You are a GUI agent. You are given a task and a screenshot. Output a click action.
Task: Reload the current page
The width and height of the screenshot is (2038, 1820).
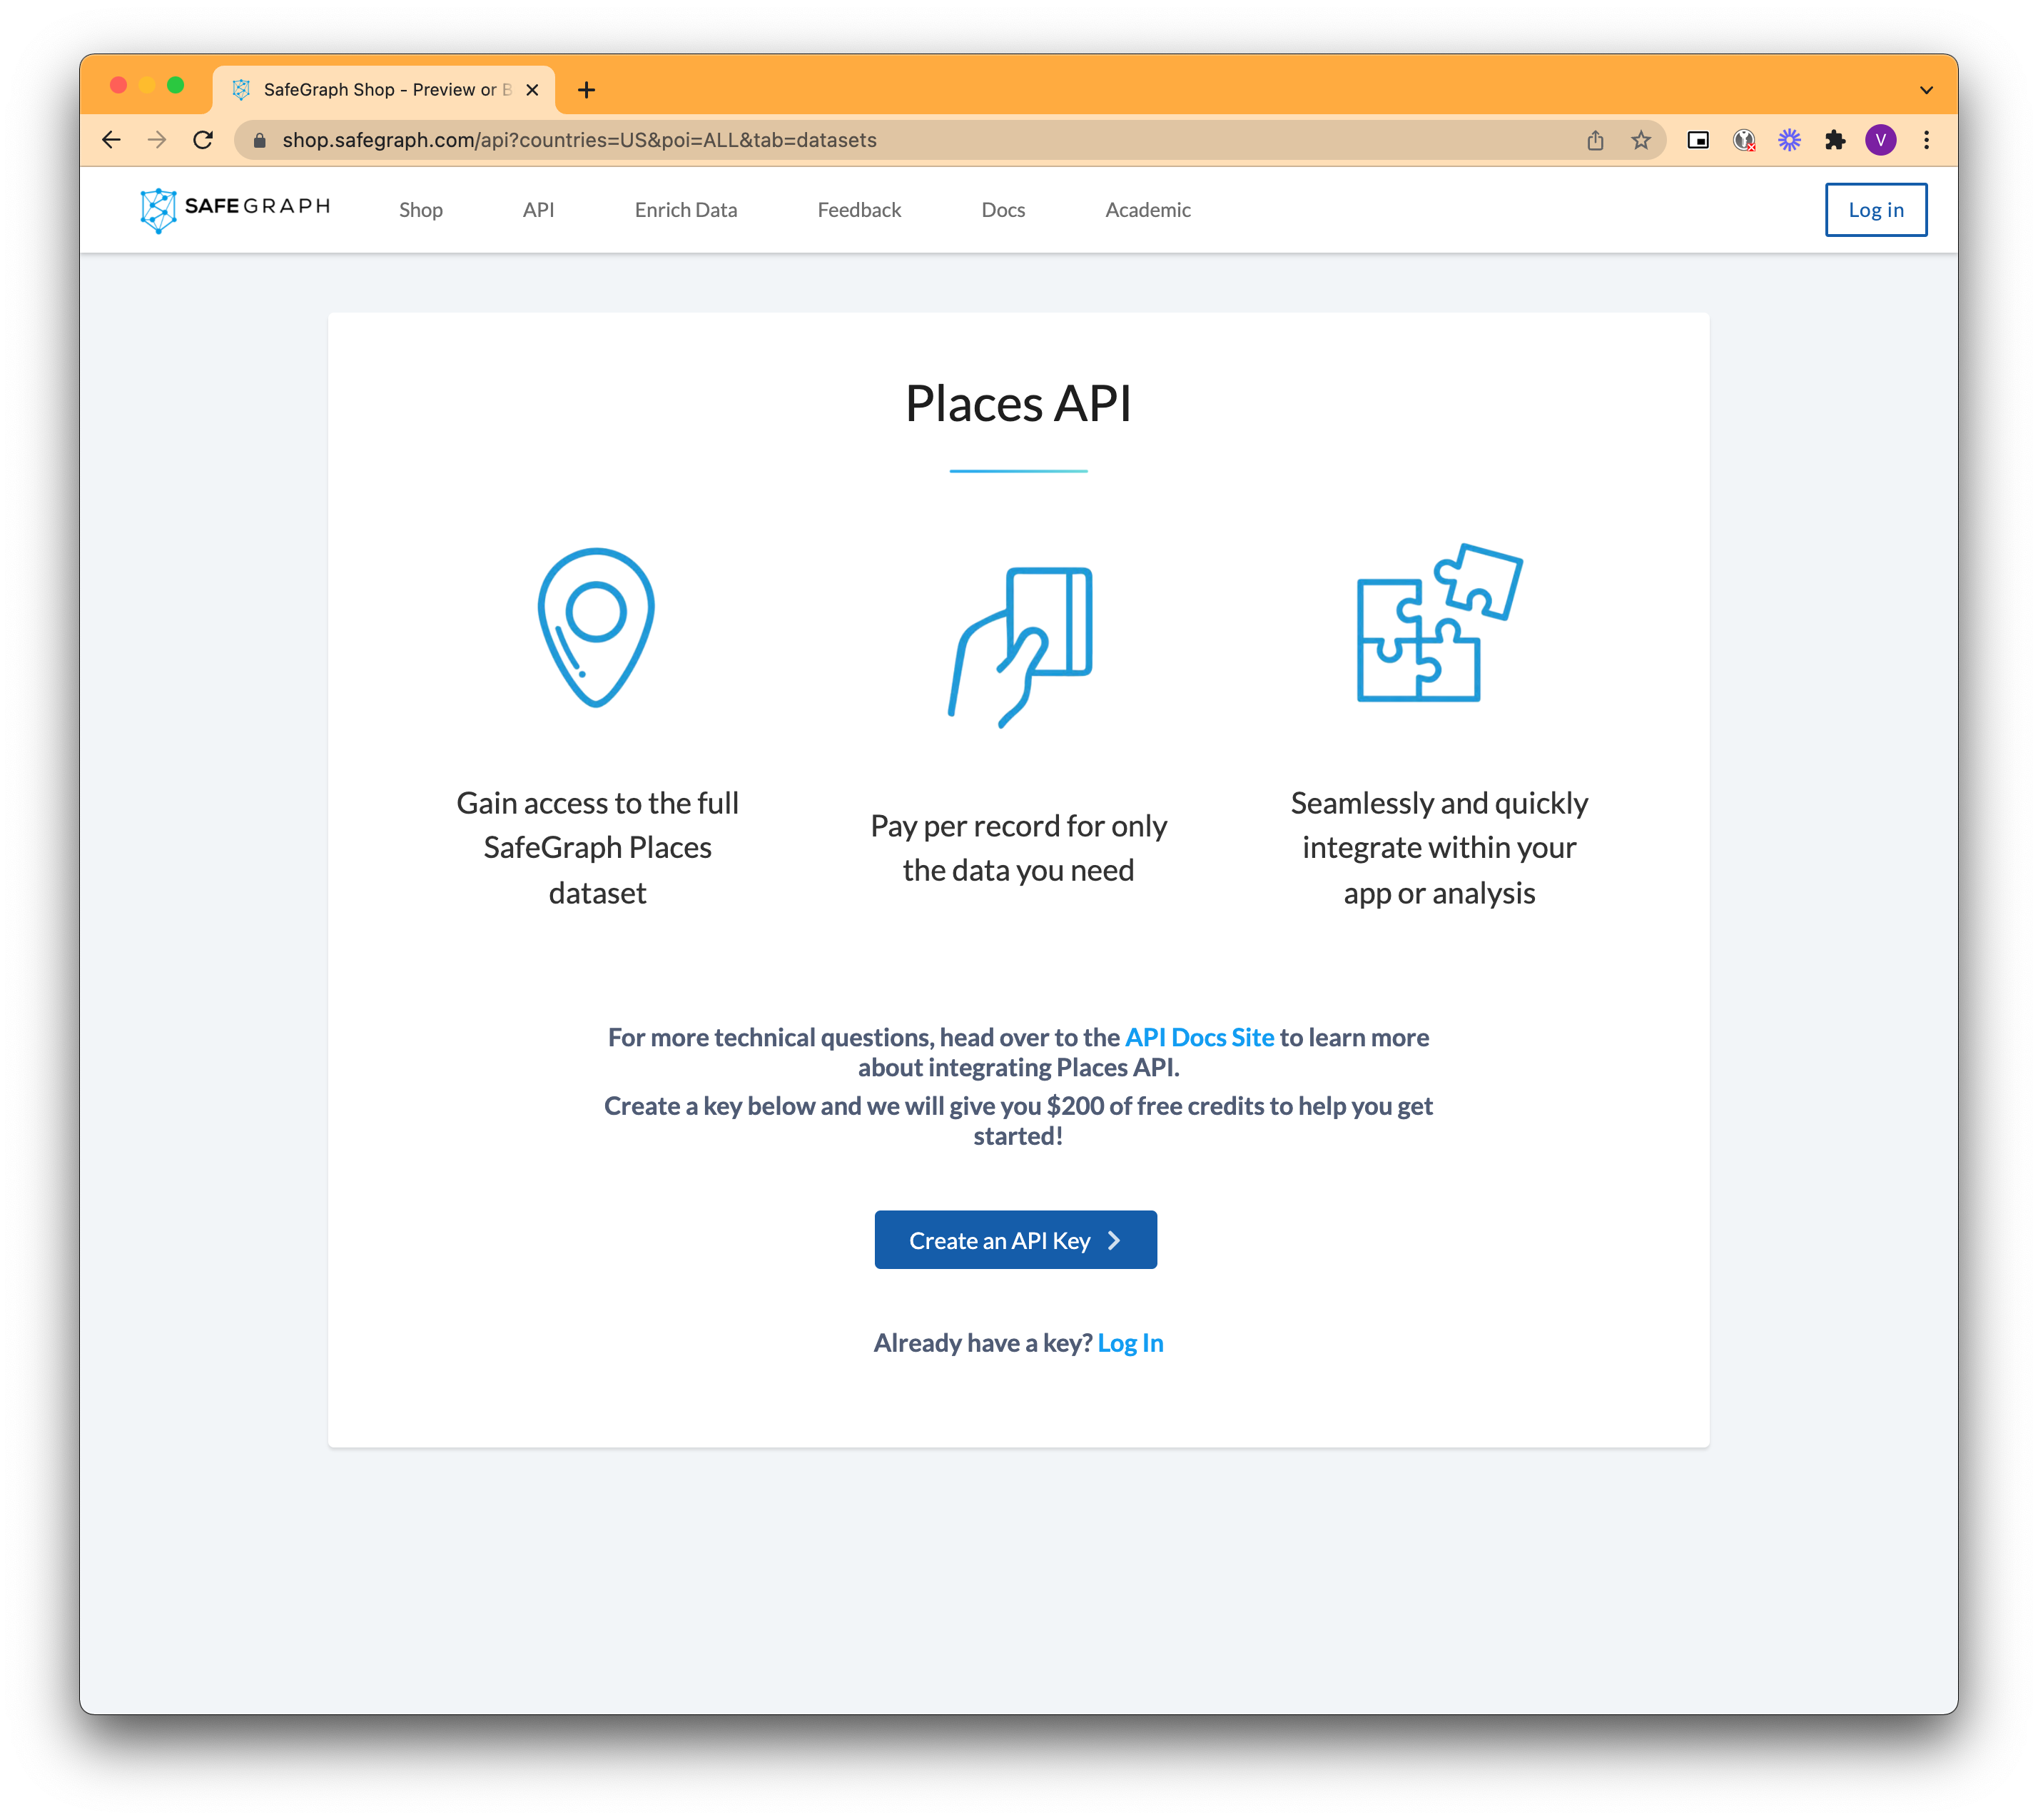[203, 140]
